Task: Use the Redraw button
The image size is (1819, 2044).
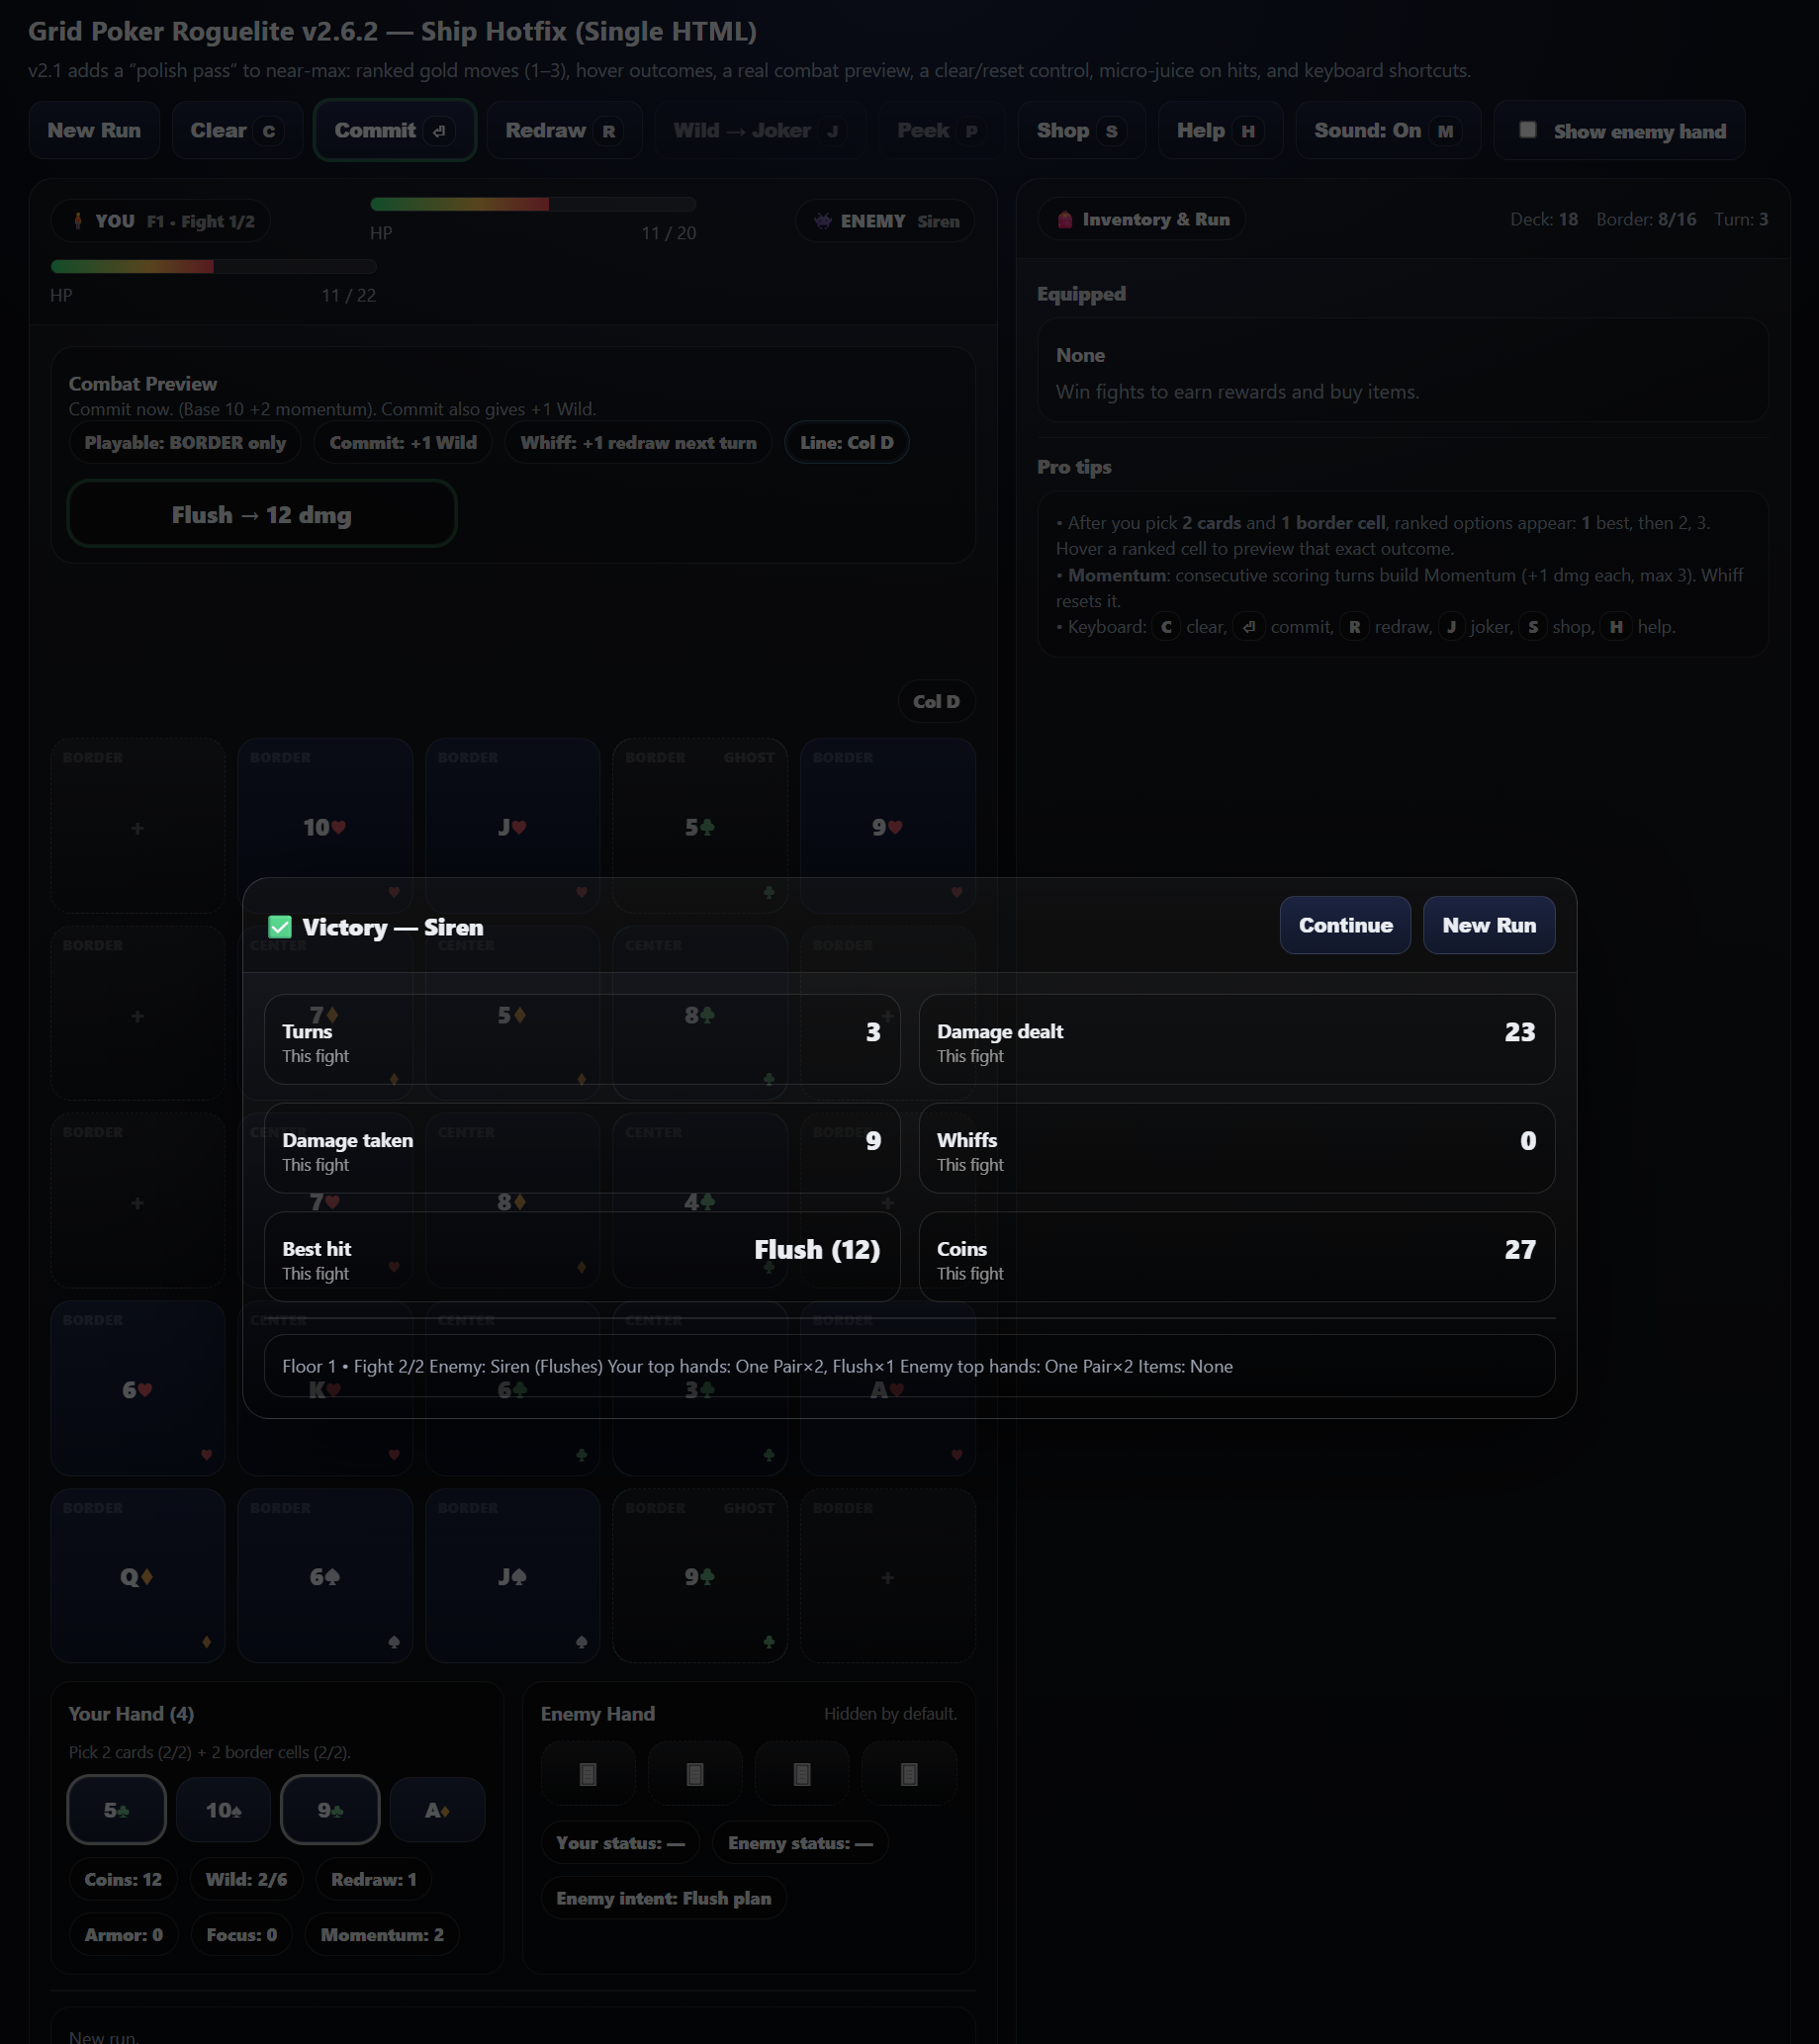Action: point(564,130)
